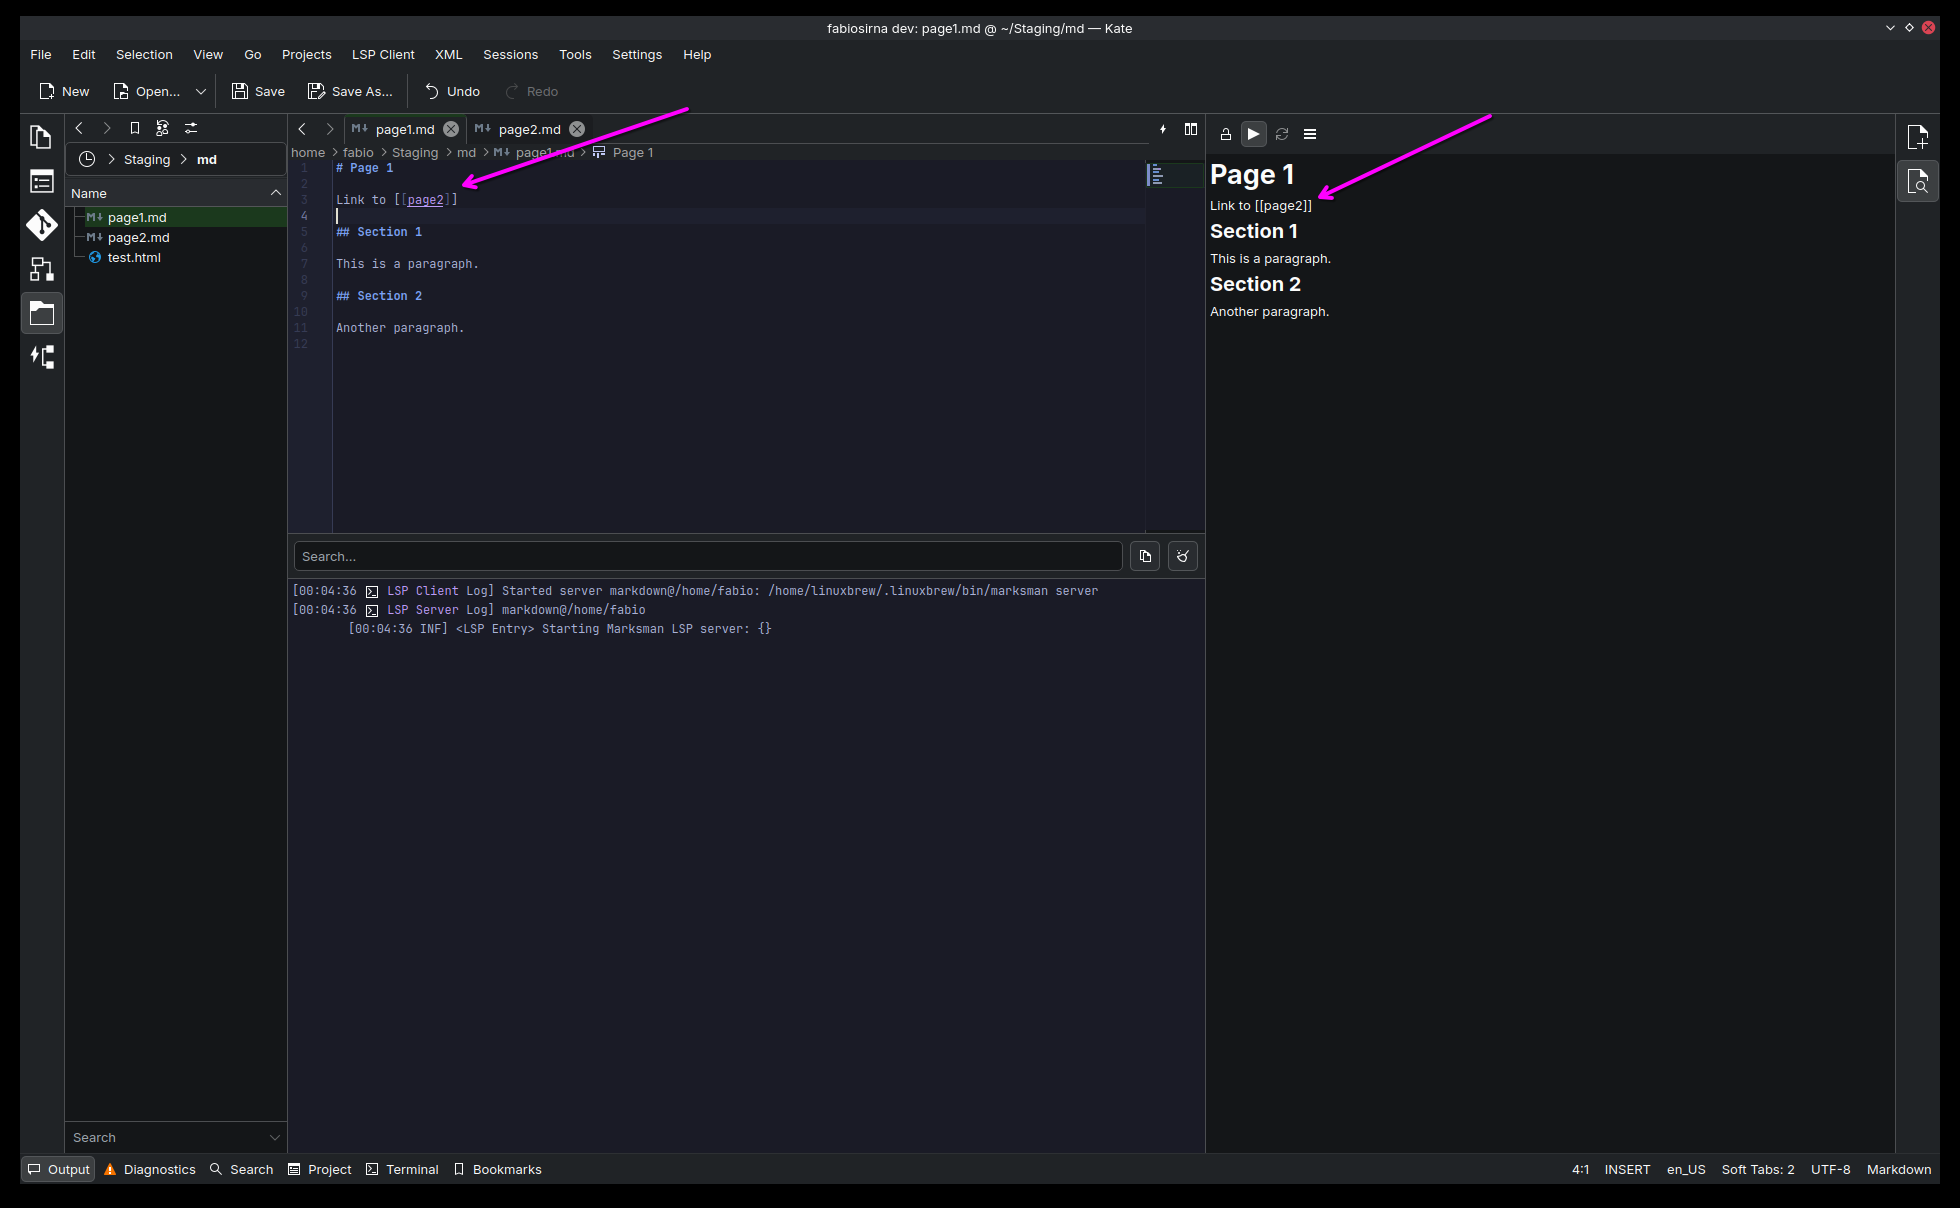Open the LSP symbol outline sidebar icon

coord(41,357)
